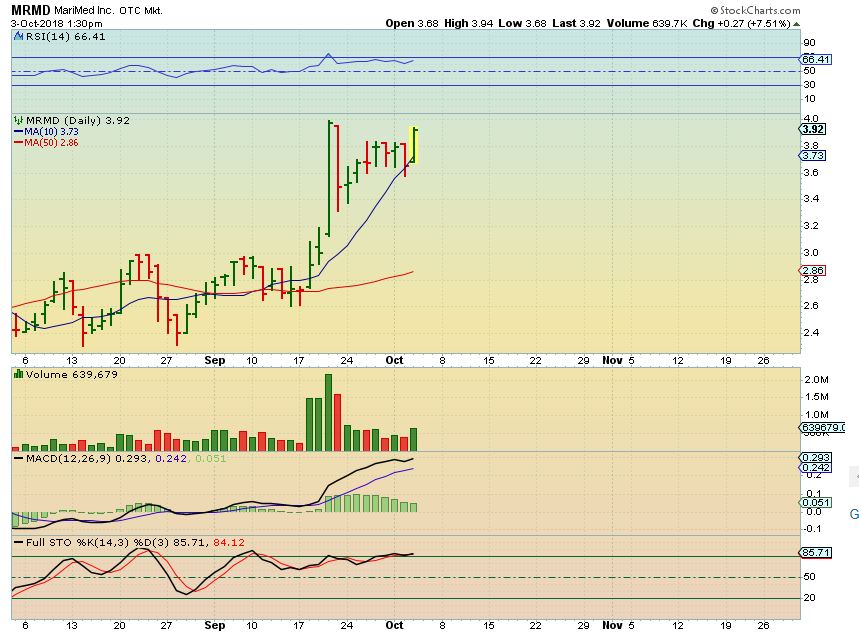The image size is (859, 637).
Task: Click the MA(10) 3.73 legend entry
Action: click(46, 131)
